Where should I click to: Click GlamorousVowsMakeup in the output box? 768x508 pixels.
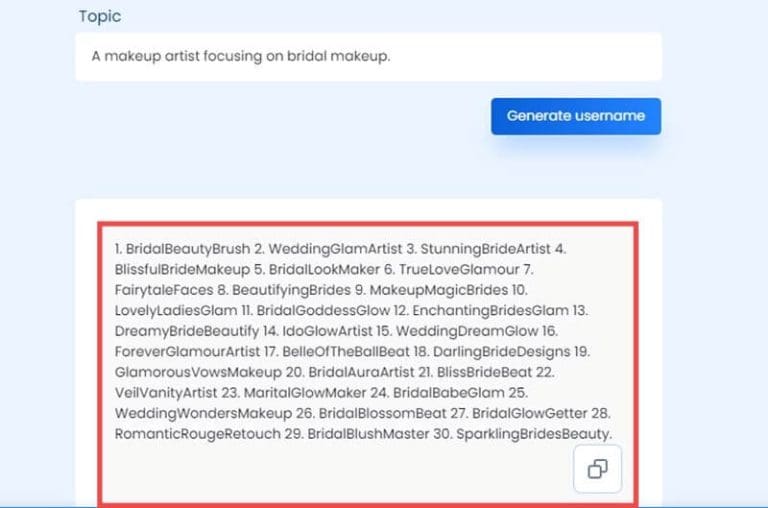[198, 372]
